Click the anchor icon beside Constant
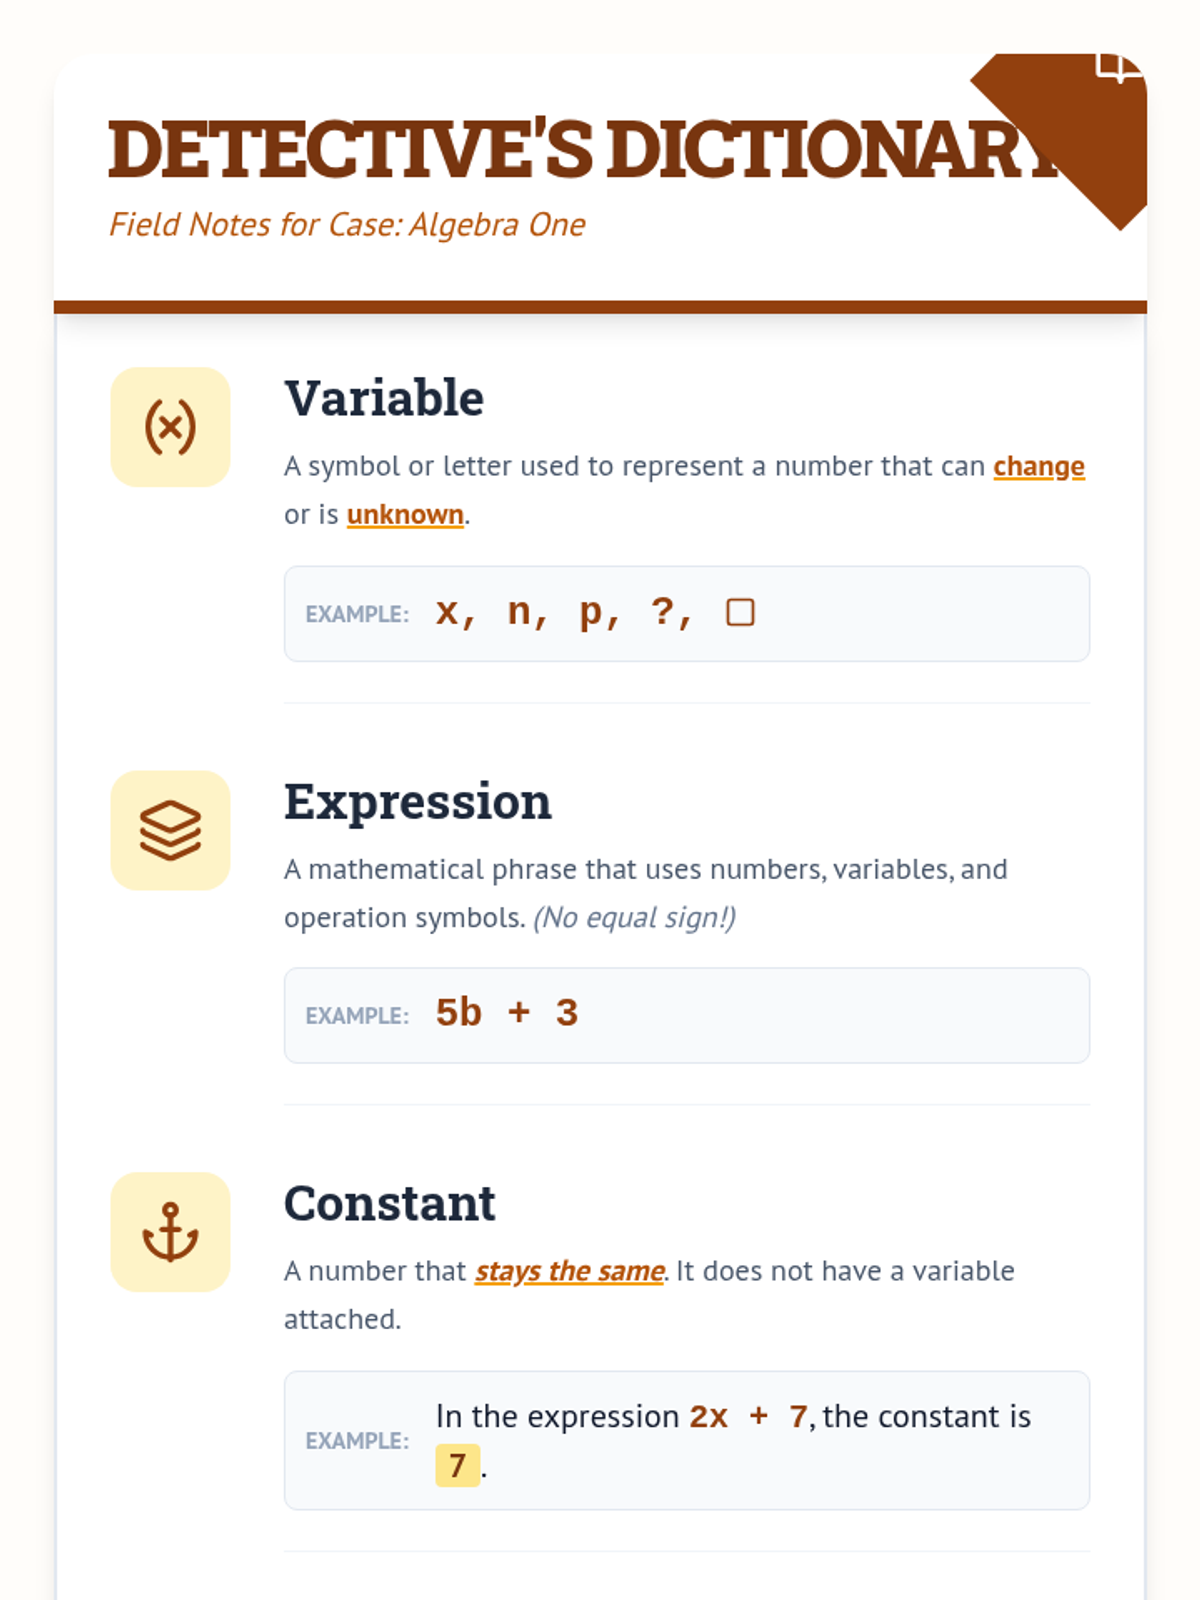1200x1600 pixels. tap(170, 1232)
